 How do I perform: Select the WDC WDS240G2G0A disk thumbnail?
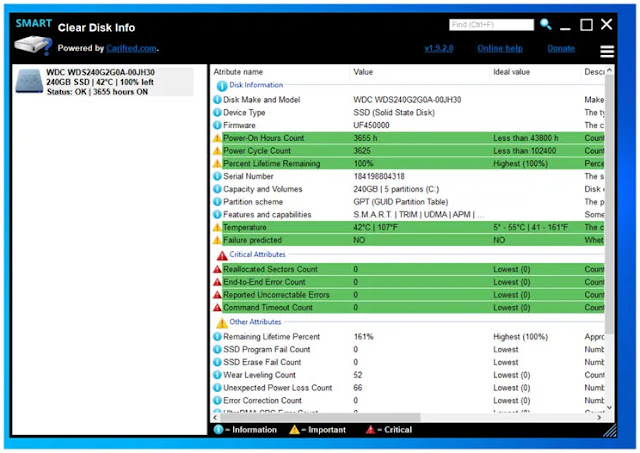29,81
